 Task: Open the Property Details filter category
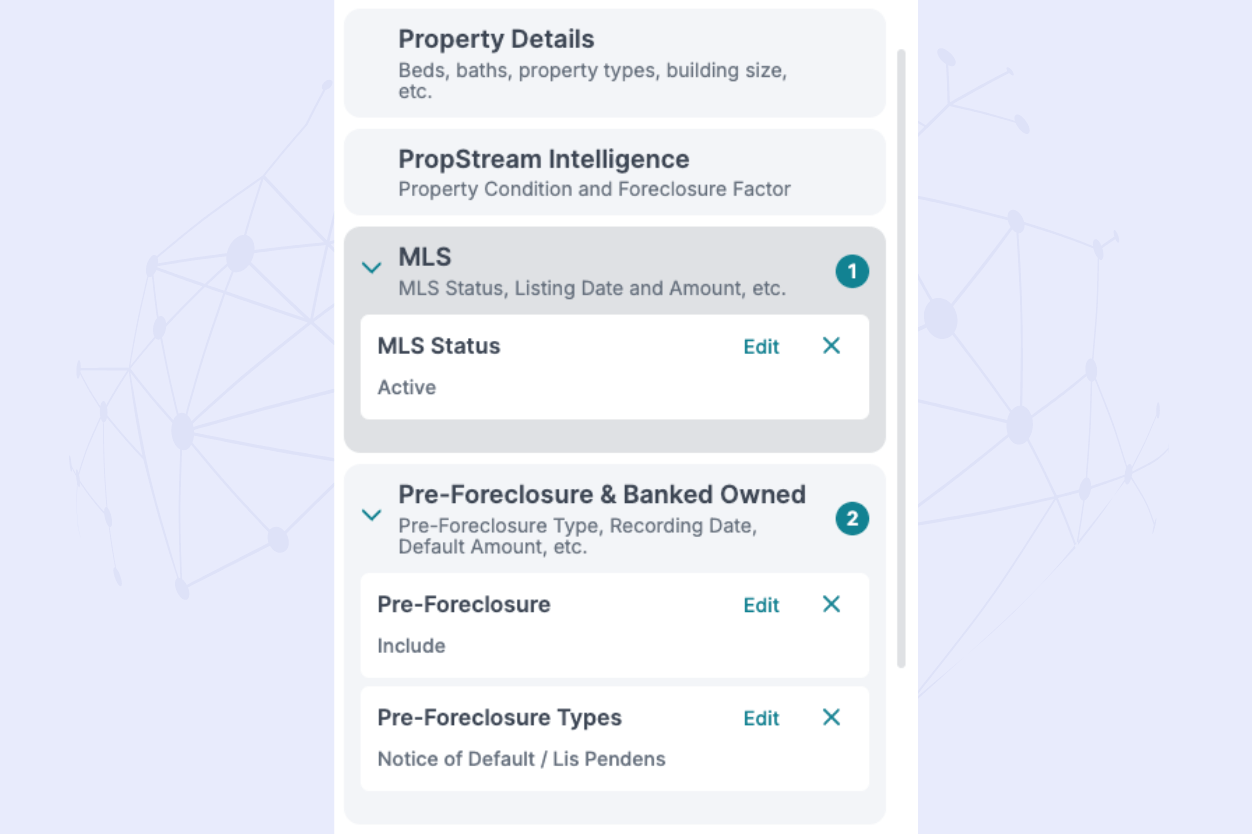(x=615, y=62)
